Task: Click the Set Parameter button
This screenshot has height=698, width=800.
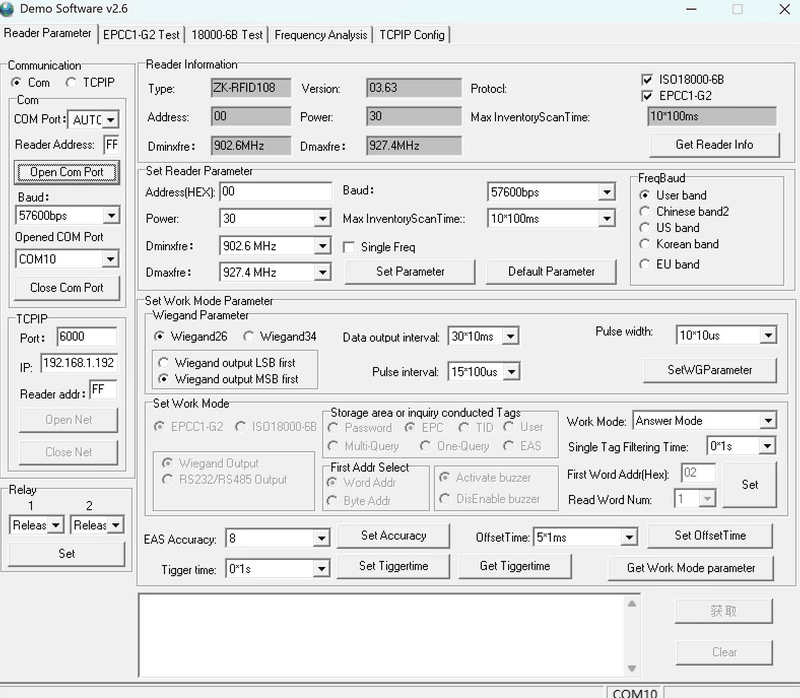Action: coord(410,271)
